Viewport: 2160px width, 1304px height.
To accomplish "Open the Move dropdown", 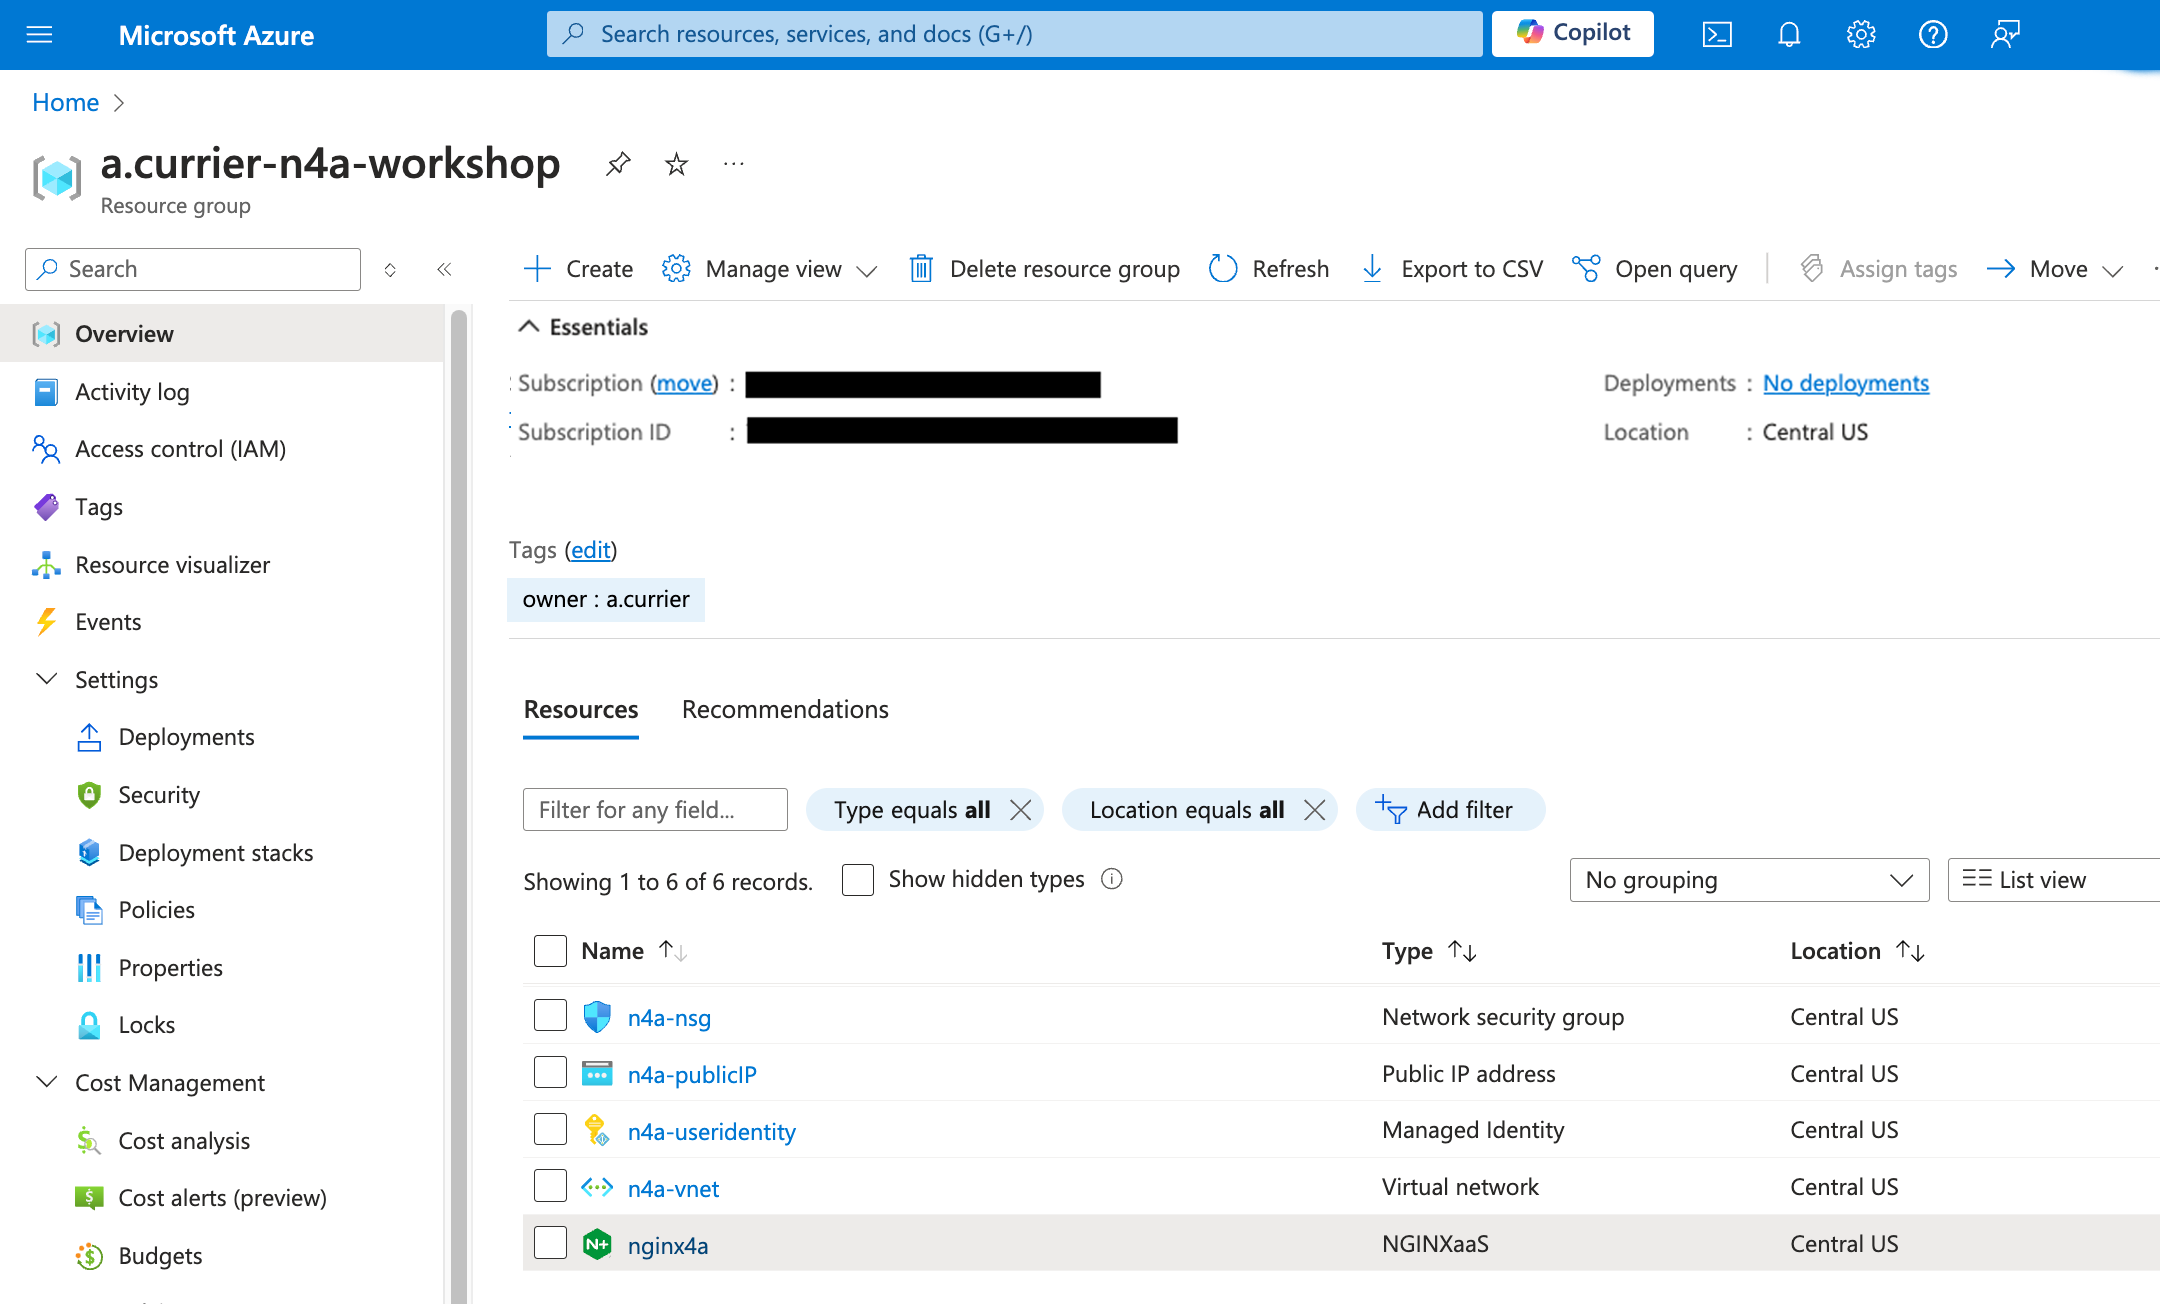I will tap(2055, 269).
